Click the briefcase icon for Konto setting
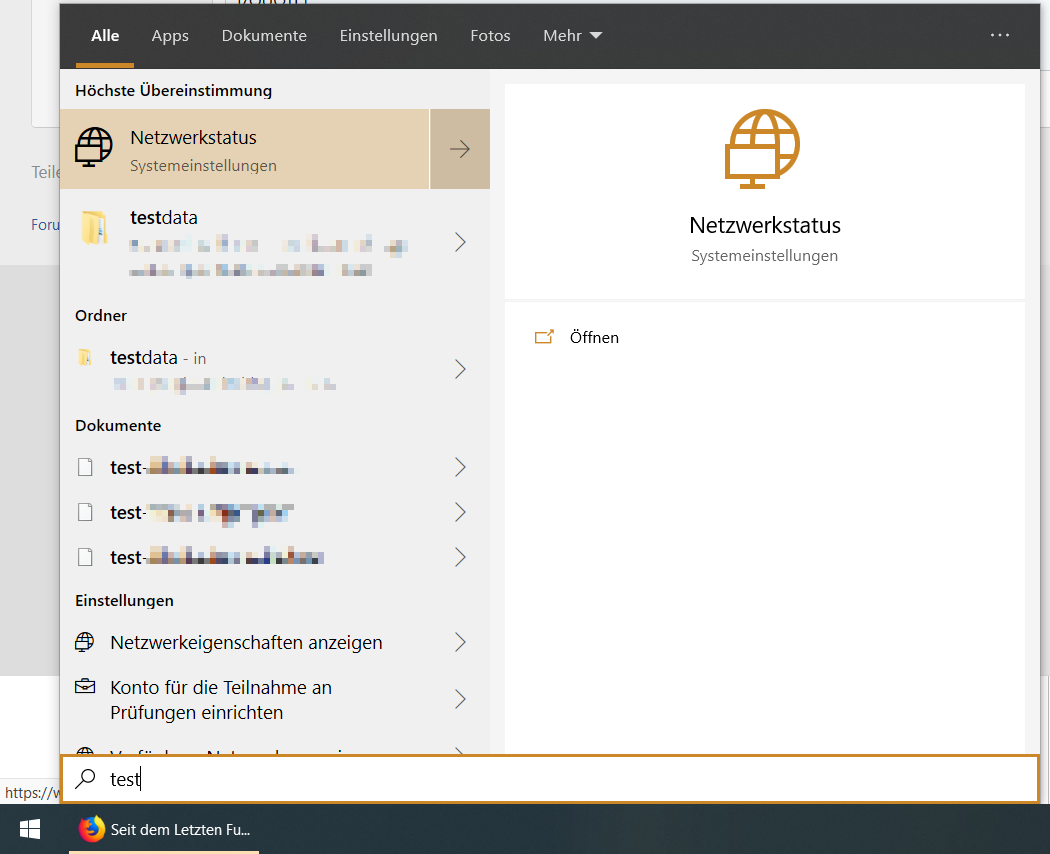The height and width of the screenshot is (854, 1050). [85, 687]
